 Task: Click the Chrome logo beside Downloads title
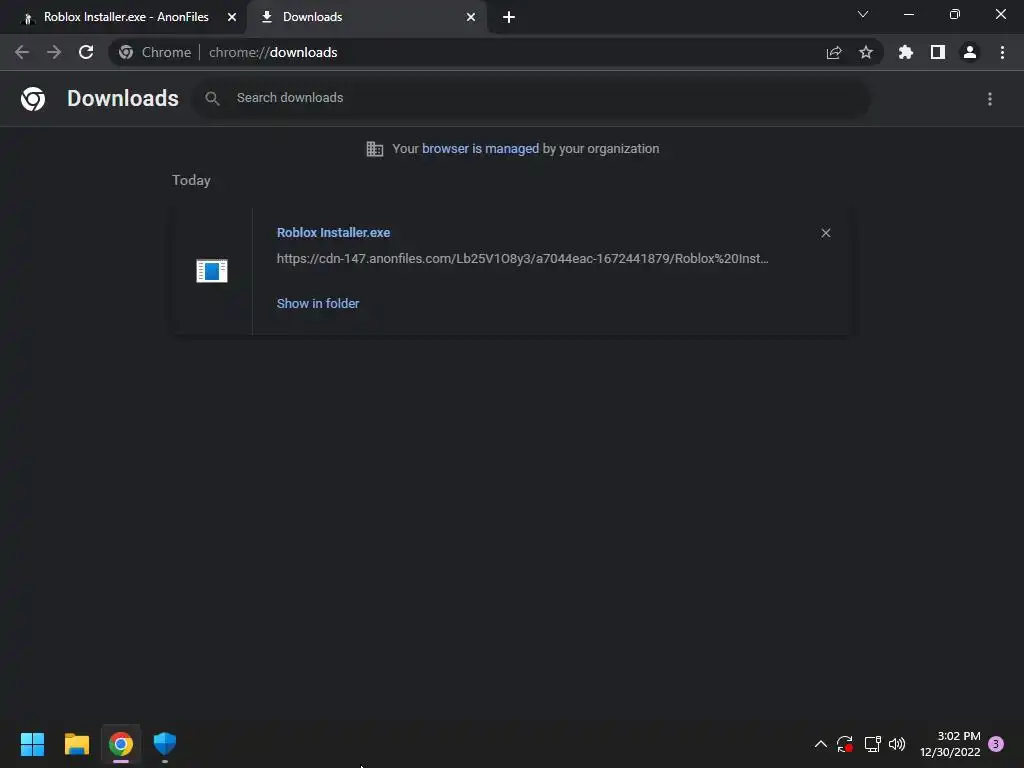[33, 99]
